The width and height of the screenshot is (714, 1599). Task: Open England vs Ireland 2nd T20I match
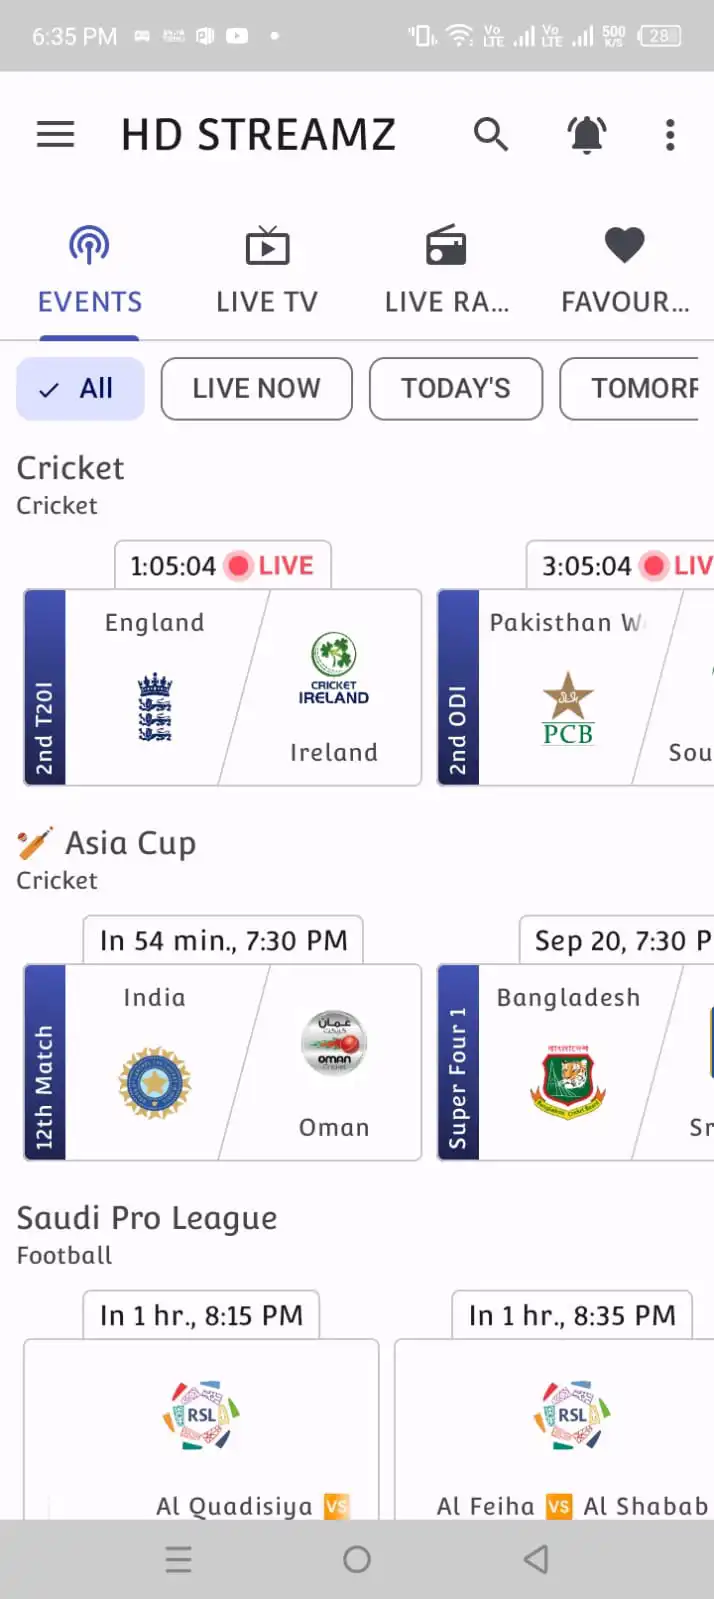pos(222,687)
